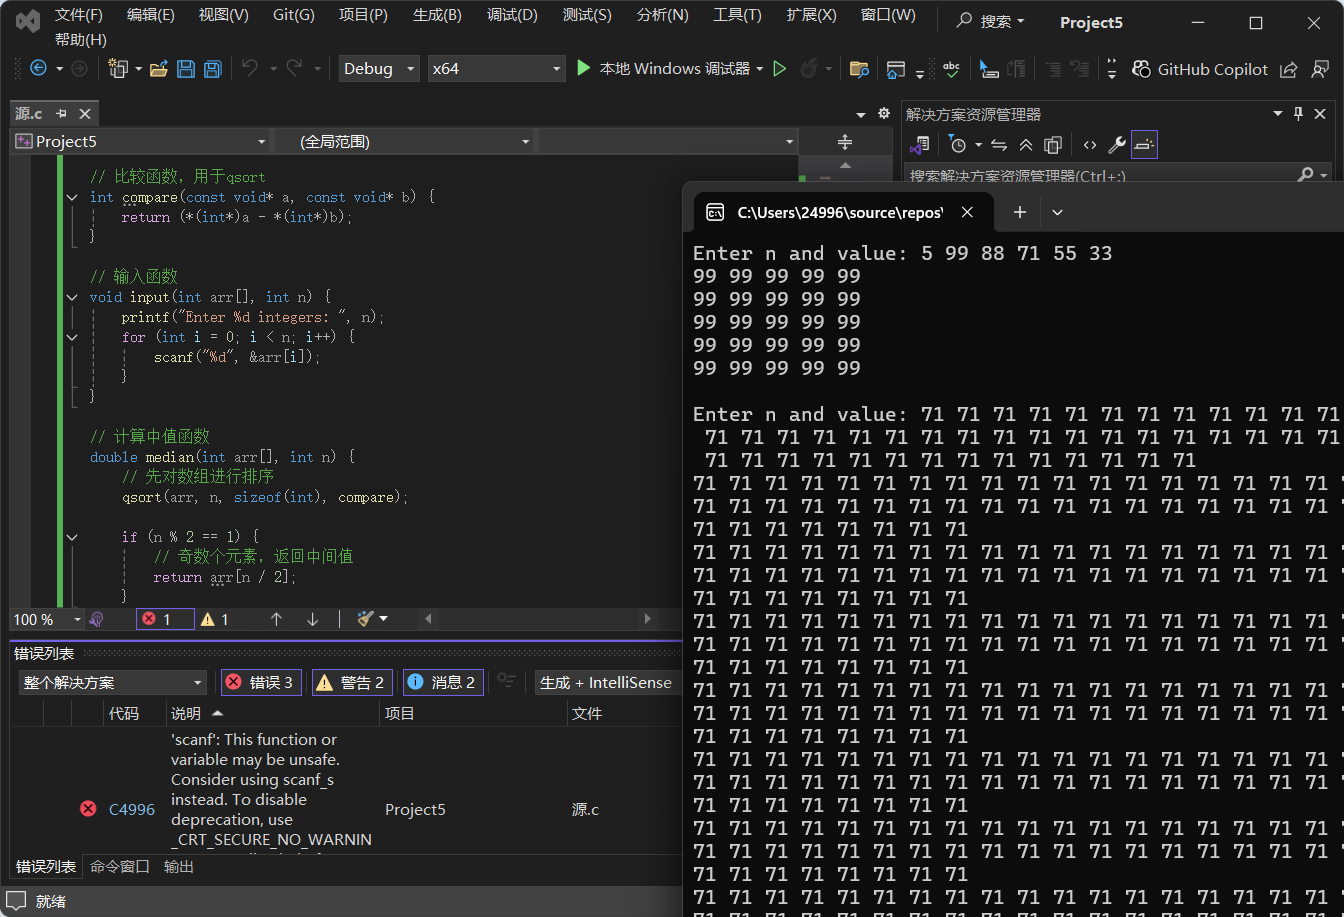The height and width of the screenshot is (917, 1344).
Task: Click Collapse All in Solution Explorer toolbar
Action: (x=1026, y=145)
